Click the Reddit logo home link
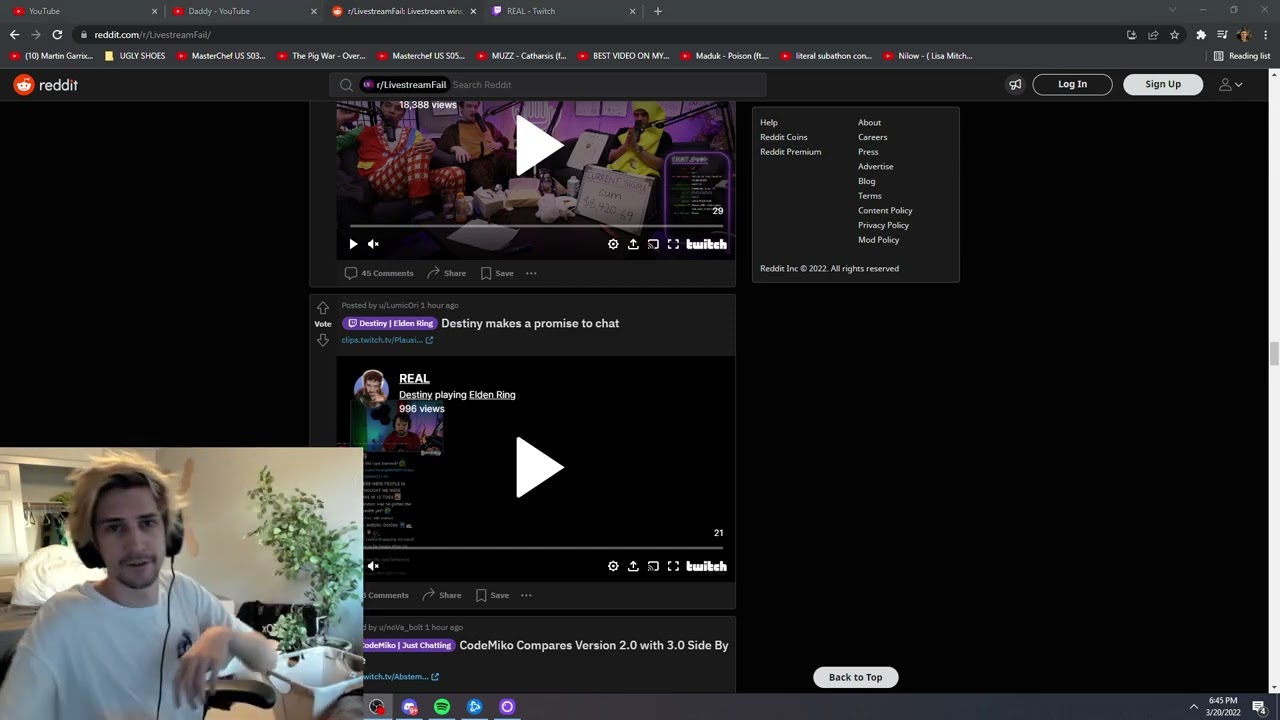This screenshot has height=720, width=1280. (x=46, y=85)
